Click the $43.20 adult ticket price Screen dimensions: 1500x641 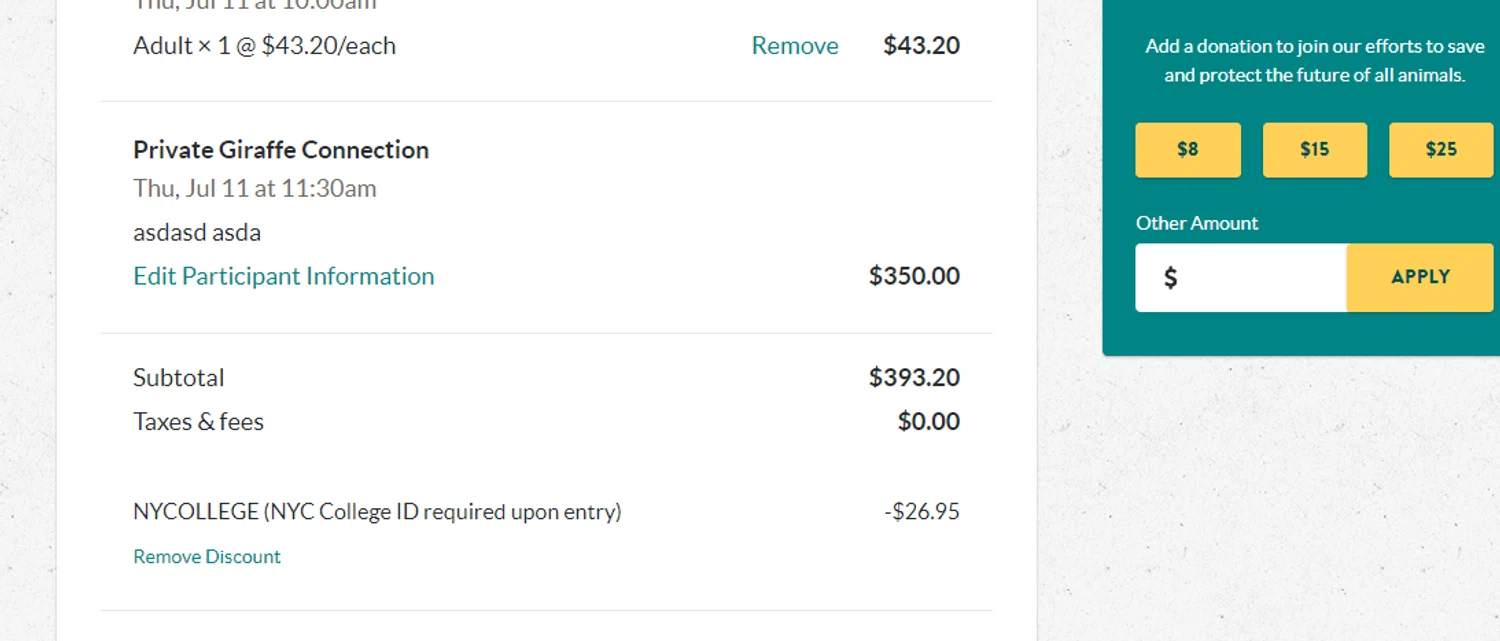coord(921,46)
